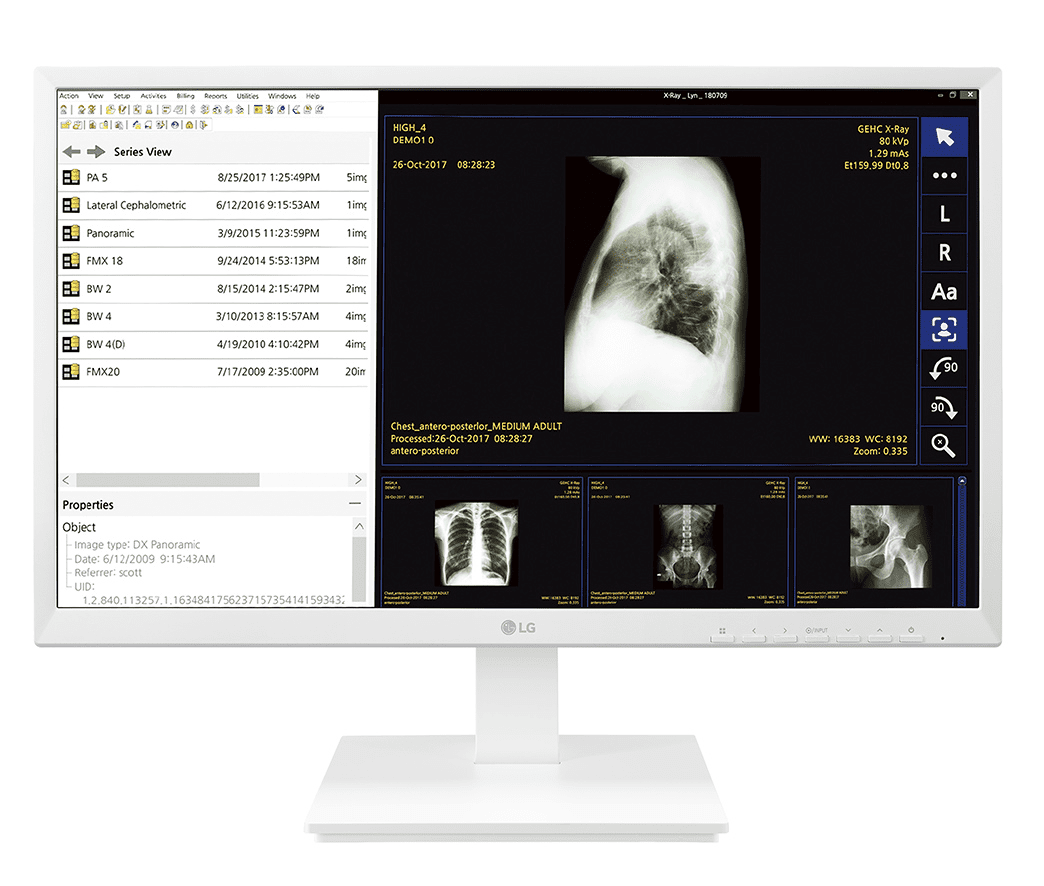Image resolution: width=1044 pixels, height=886 pixels.
Task: Open the Activities menu
Action: (153, 96)
